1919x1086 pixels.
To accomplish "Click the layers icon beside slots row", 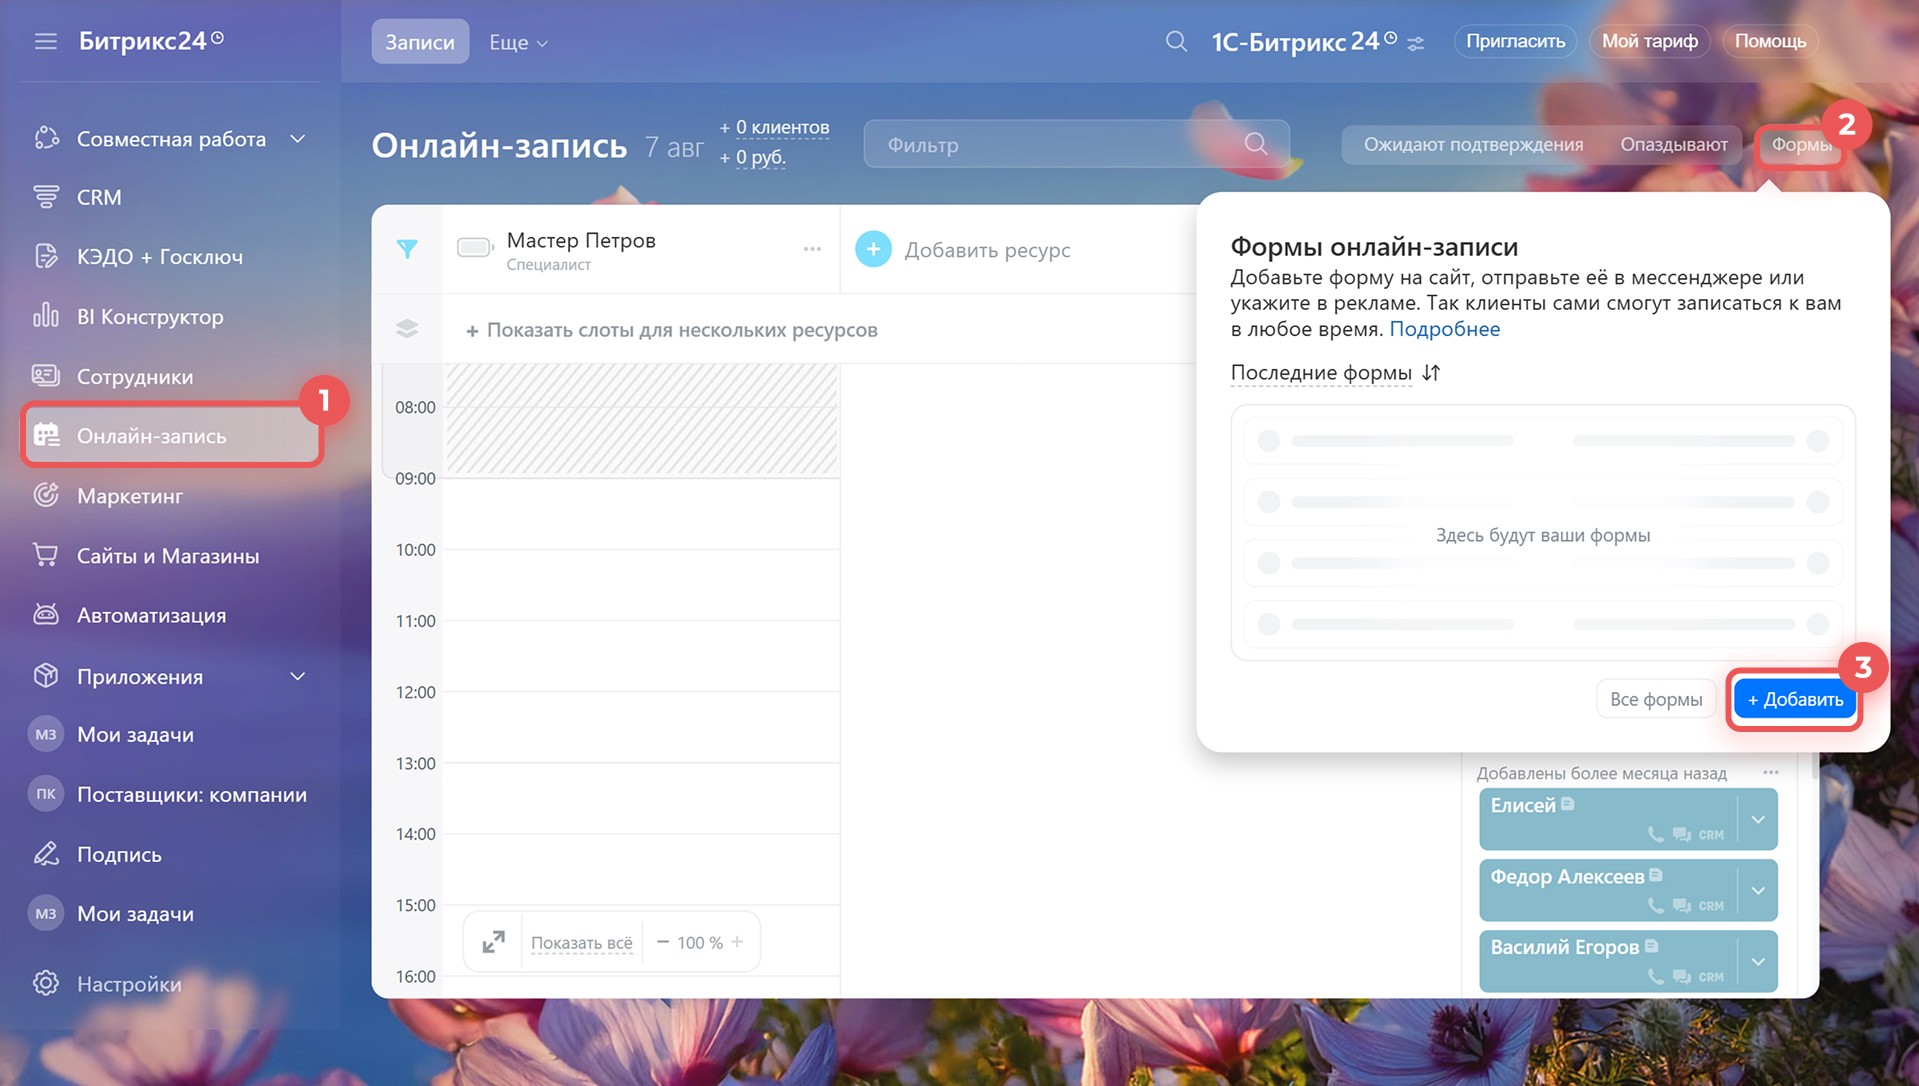I will 407,329.
